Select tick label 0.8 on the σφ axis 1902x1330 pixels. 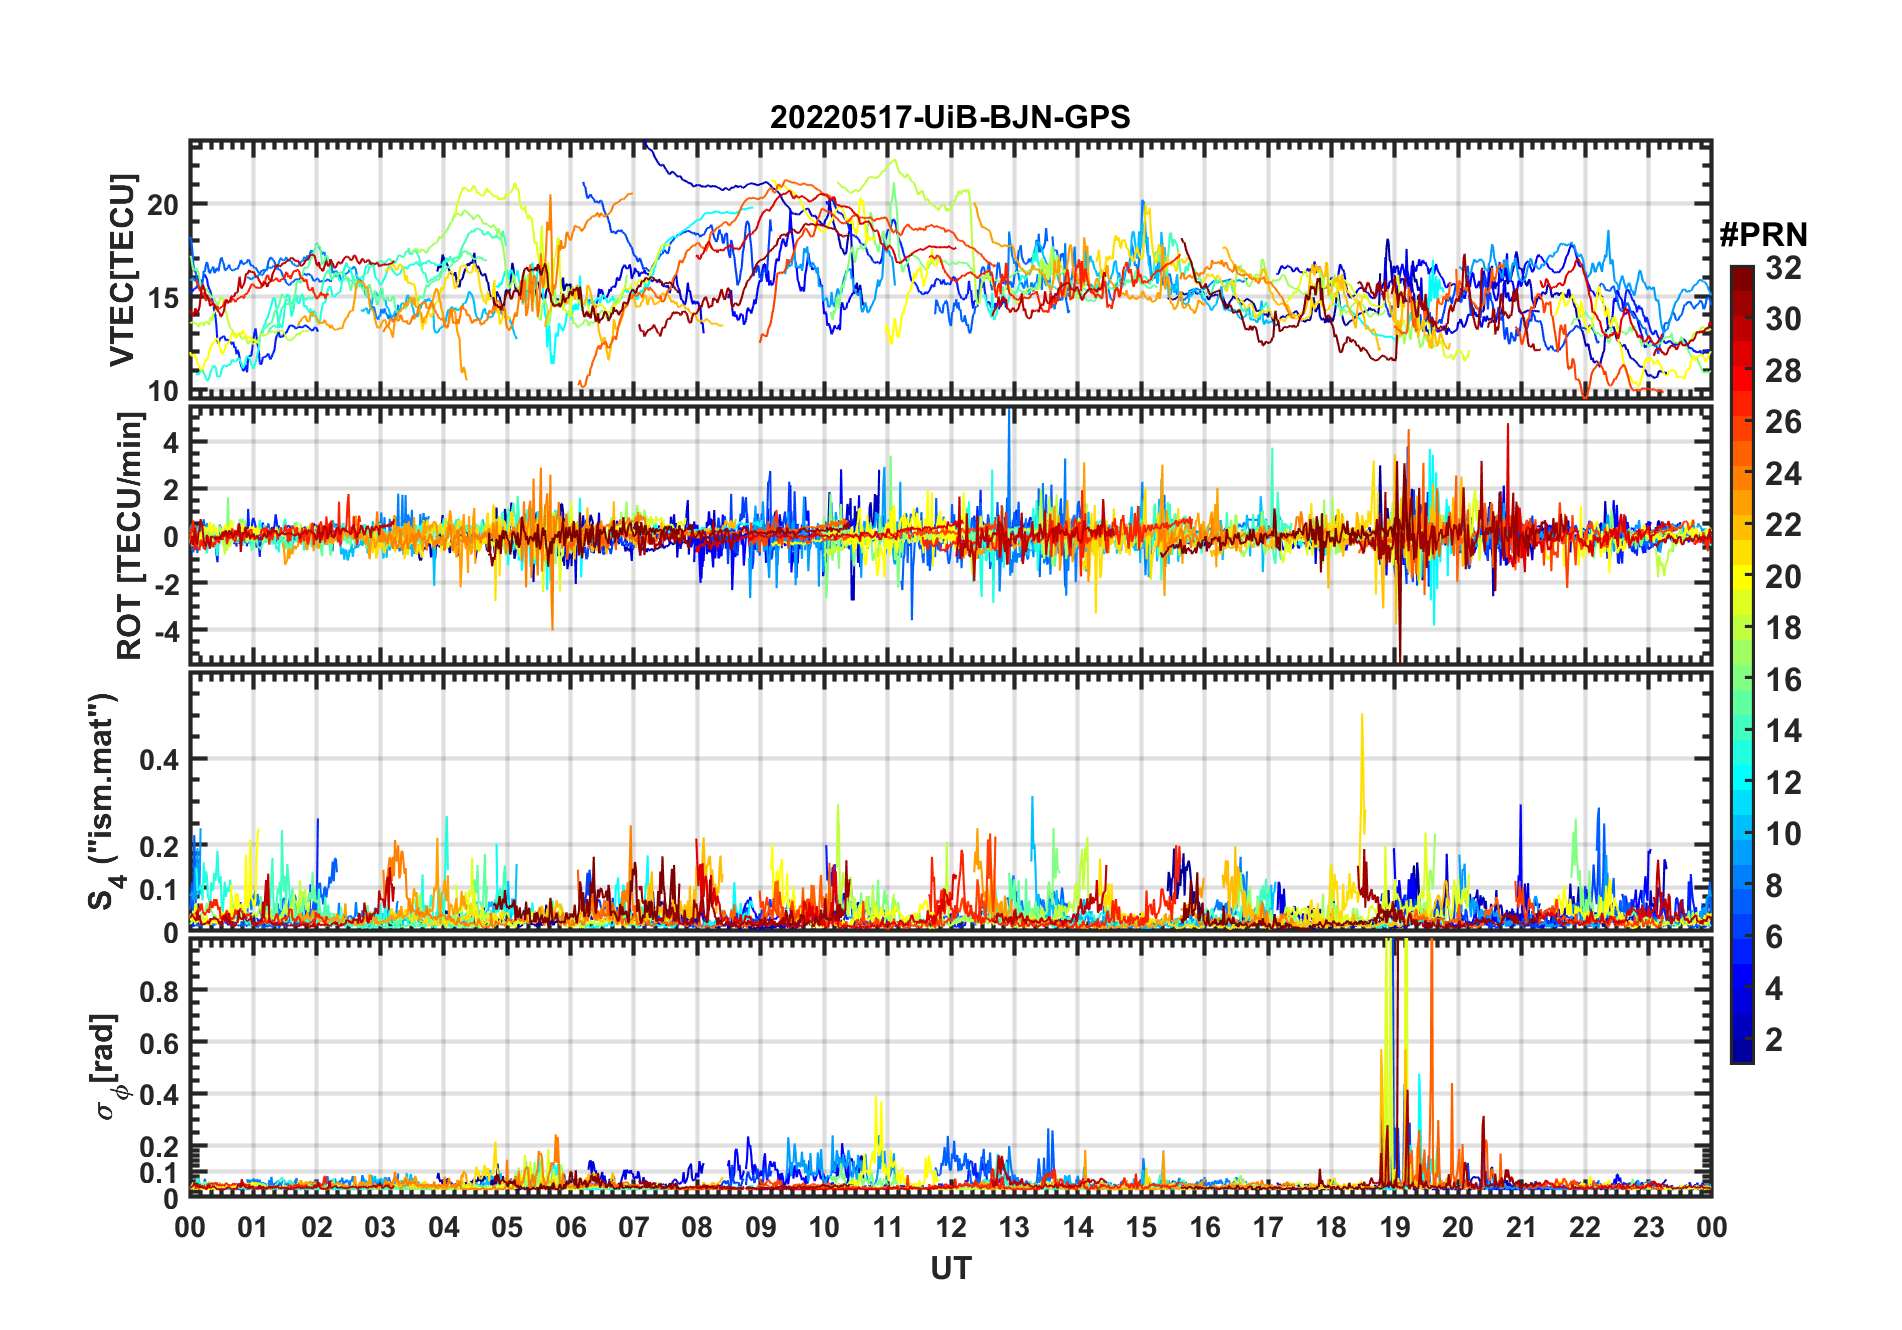(159, 991)
